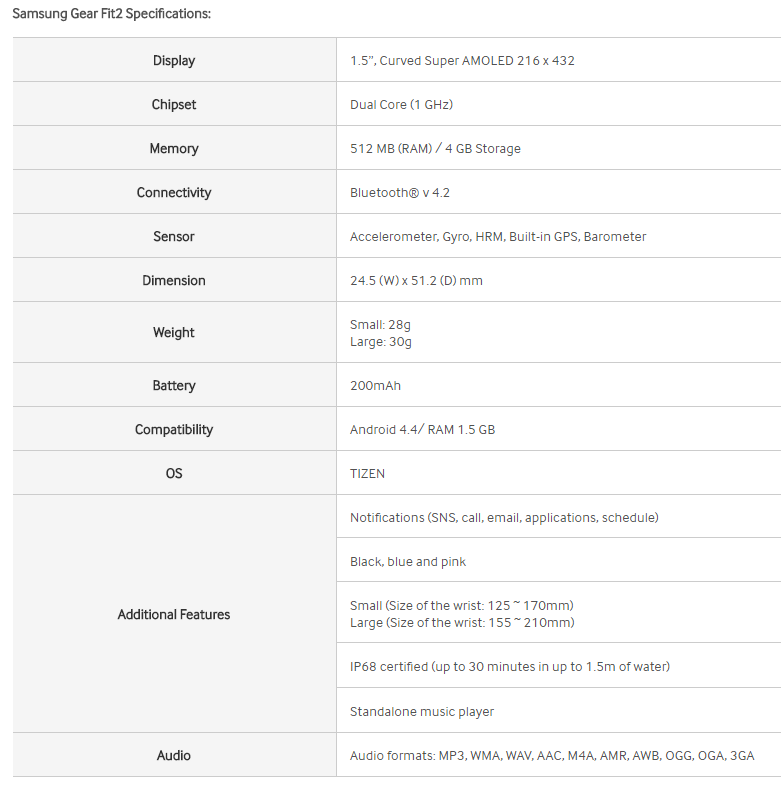Click the Accelerometer, Gyro, HRM sensor list
The image size is (781, 789).
(x=498, y=237)
